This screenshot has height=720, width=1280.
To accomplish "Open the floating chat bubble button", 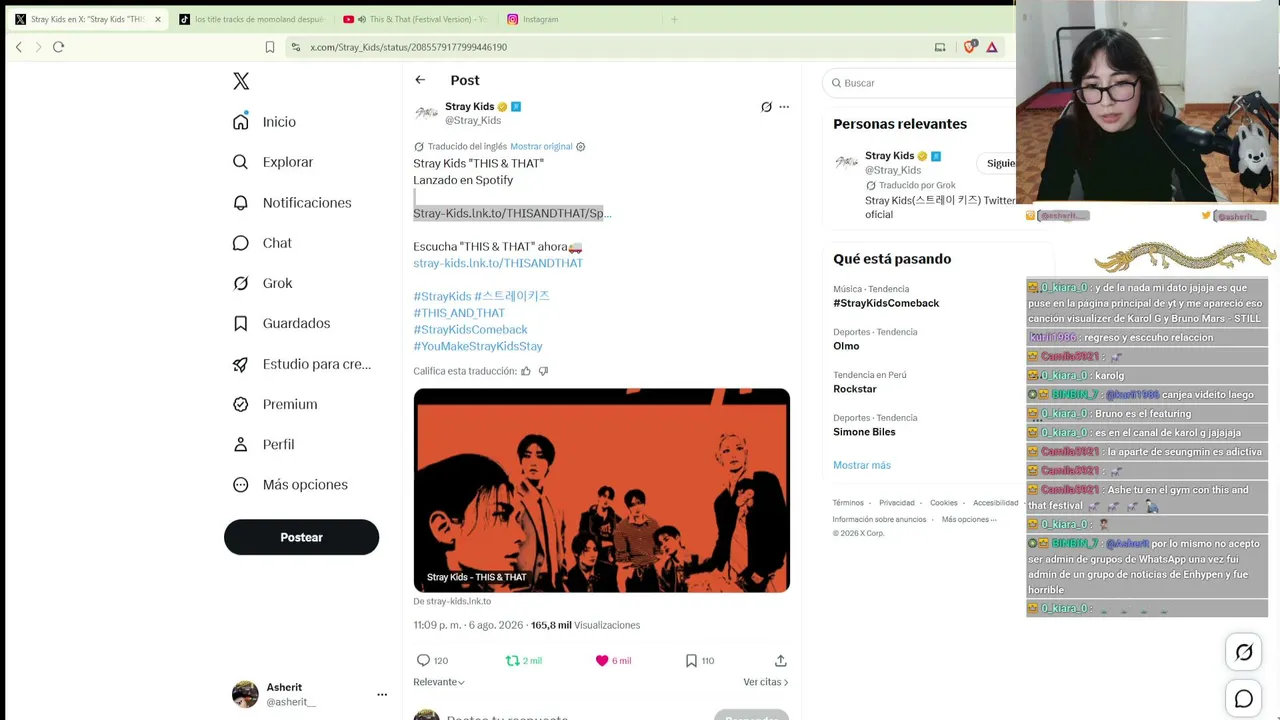I will 1244,699.
